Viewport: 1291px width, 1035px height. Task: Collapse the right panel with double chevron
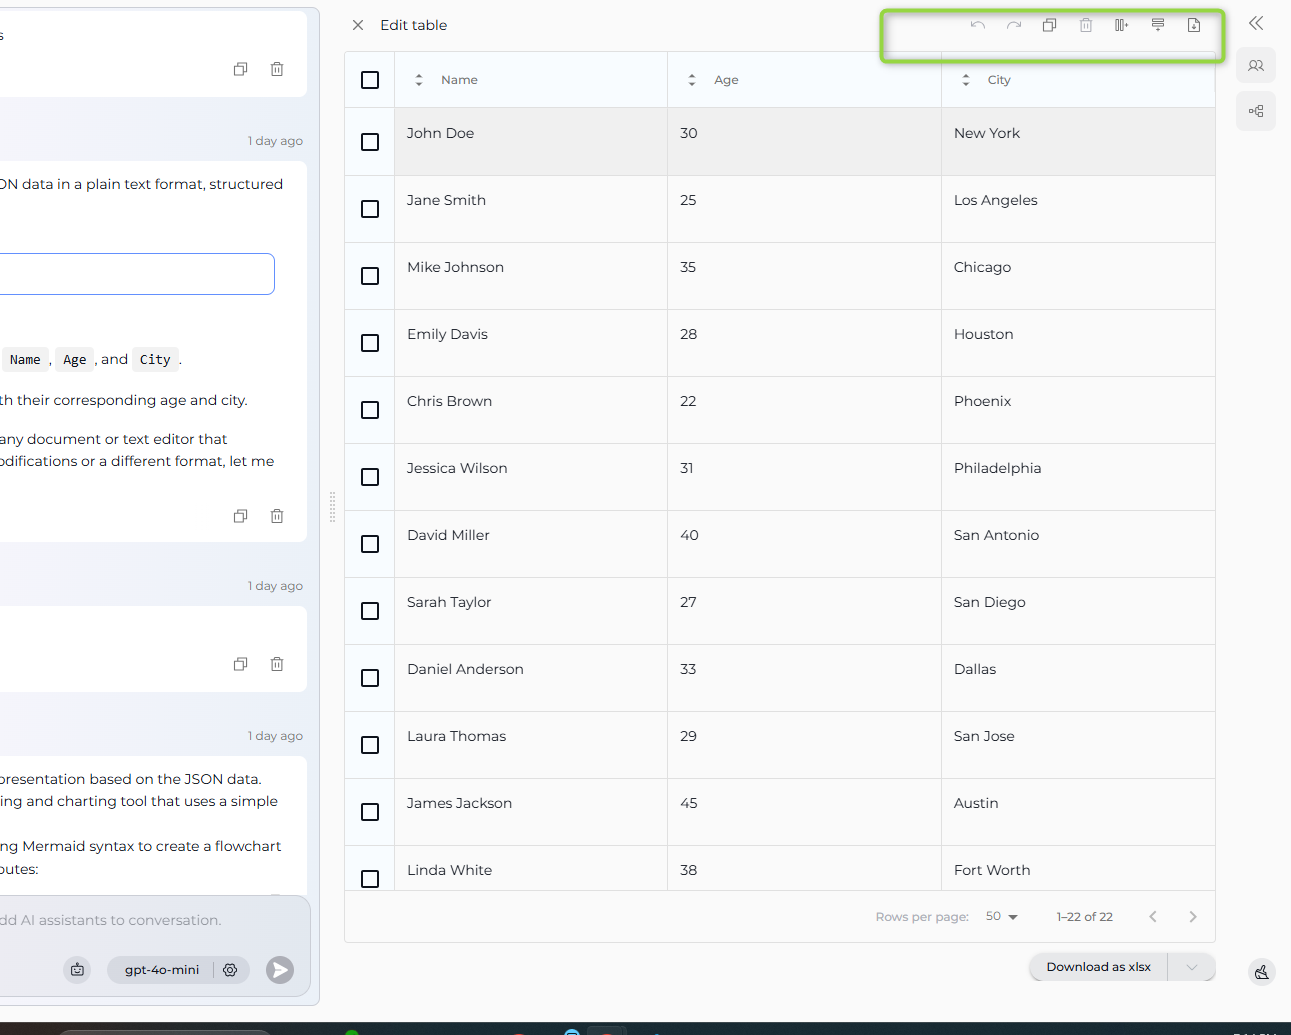(x=1256, y=23)
